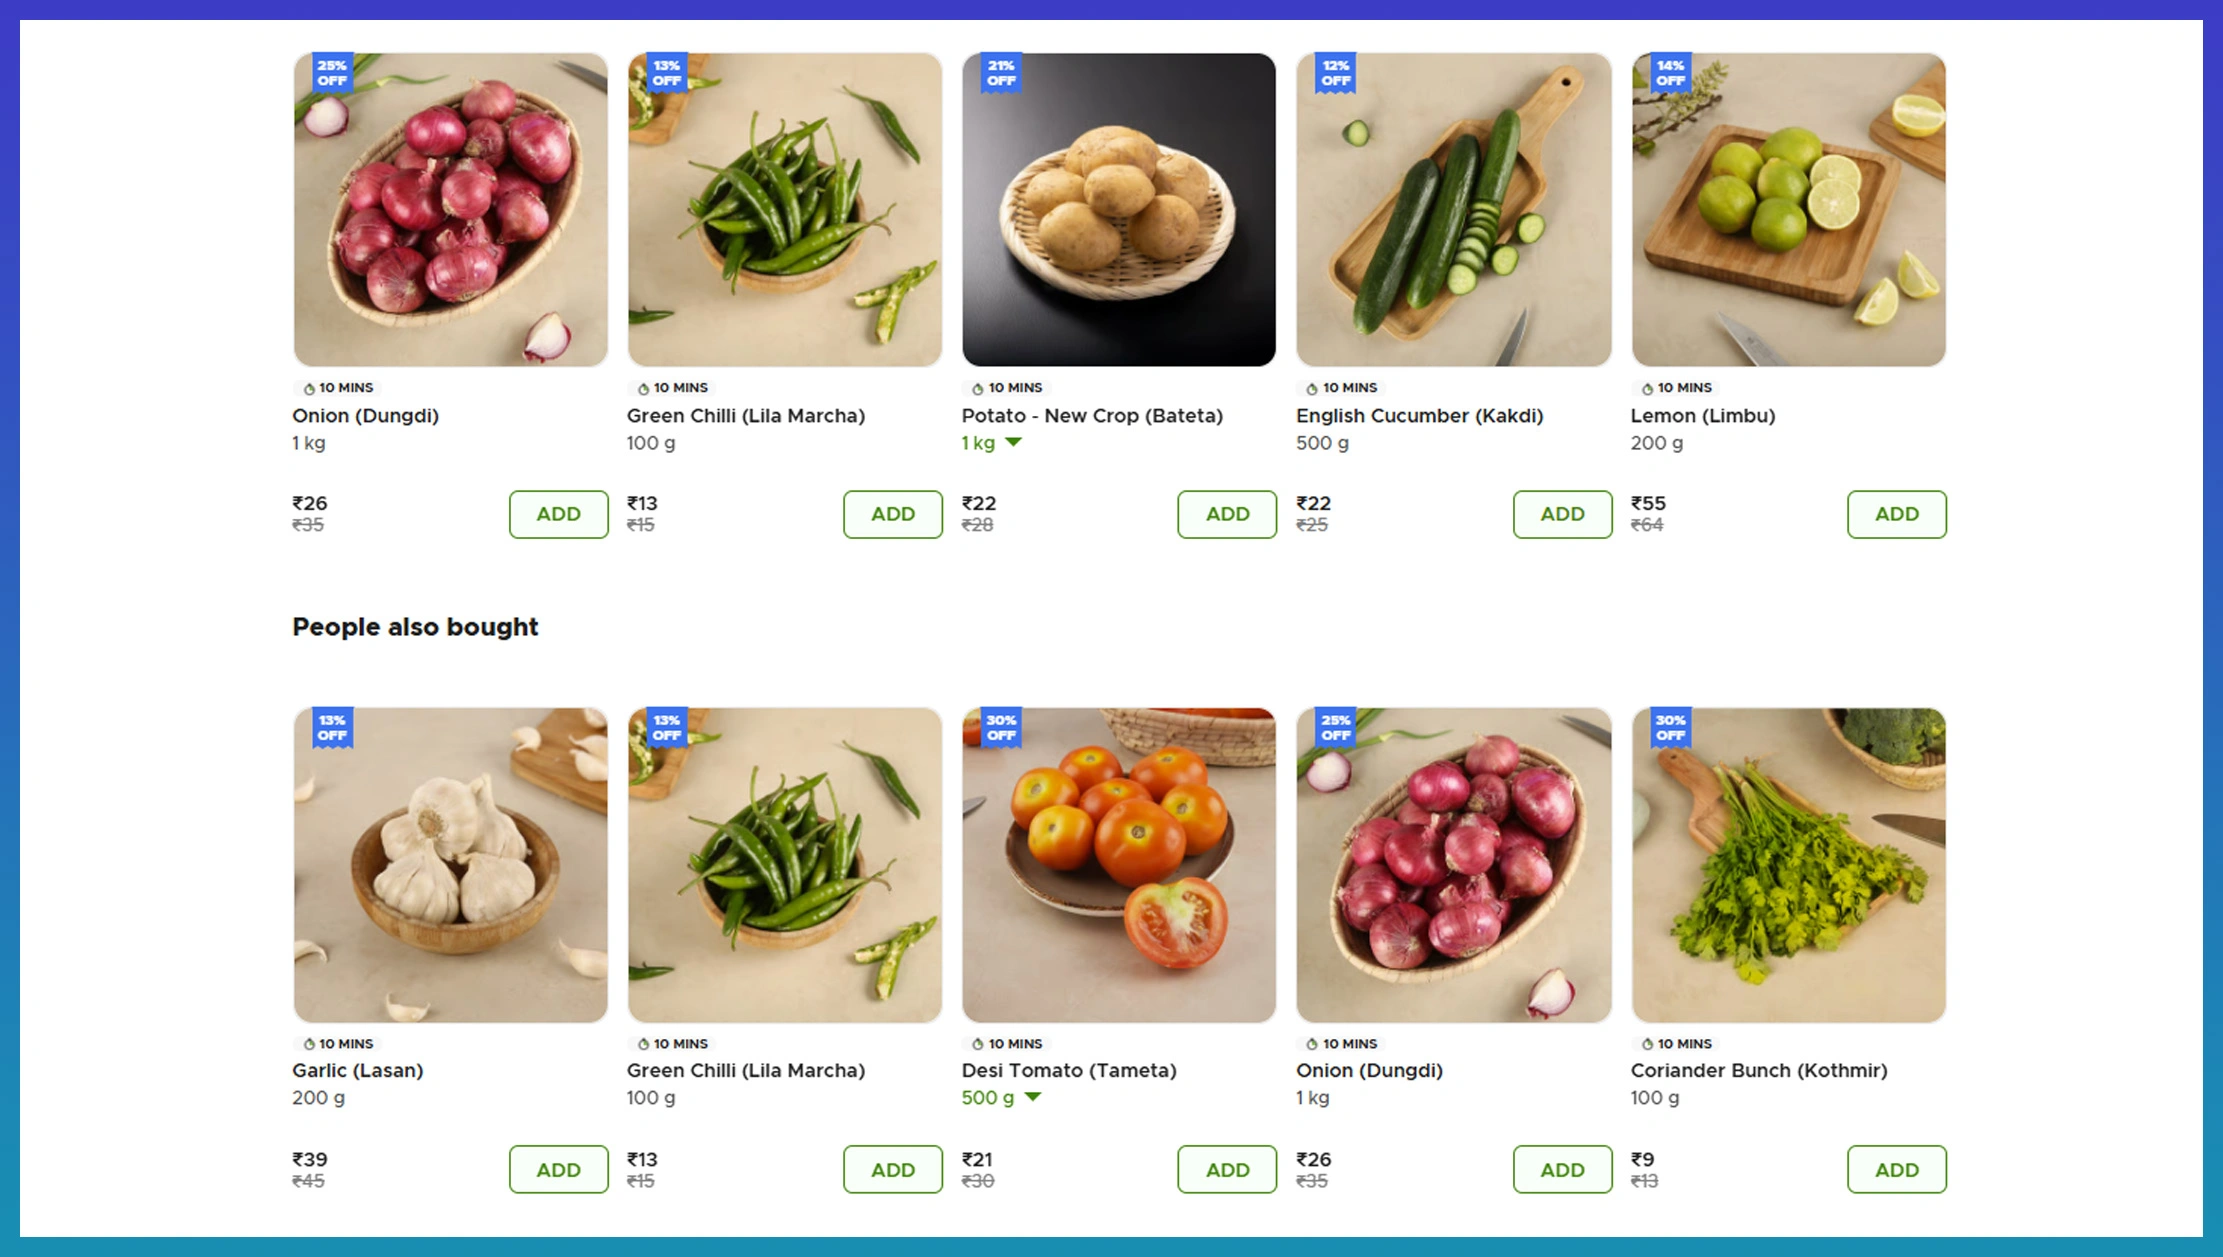
Task: ADD the English Cucumber (Kakdi) to cart
Action: (1562, 514)
